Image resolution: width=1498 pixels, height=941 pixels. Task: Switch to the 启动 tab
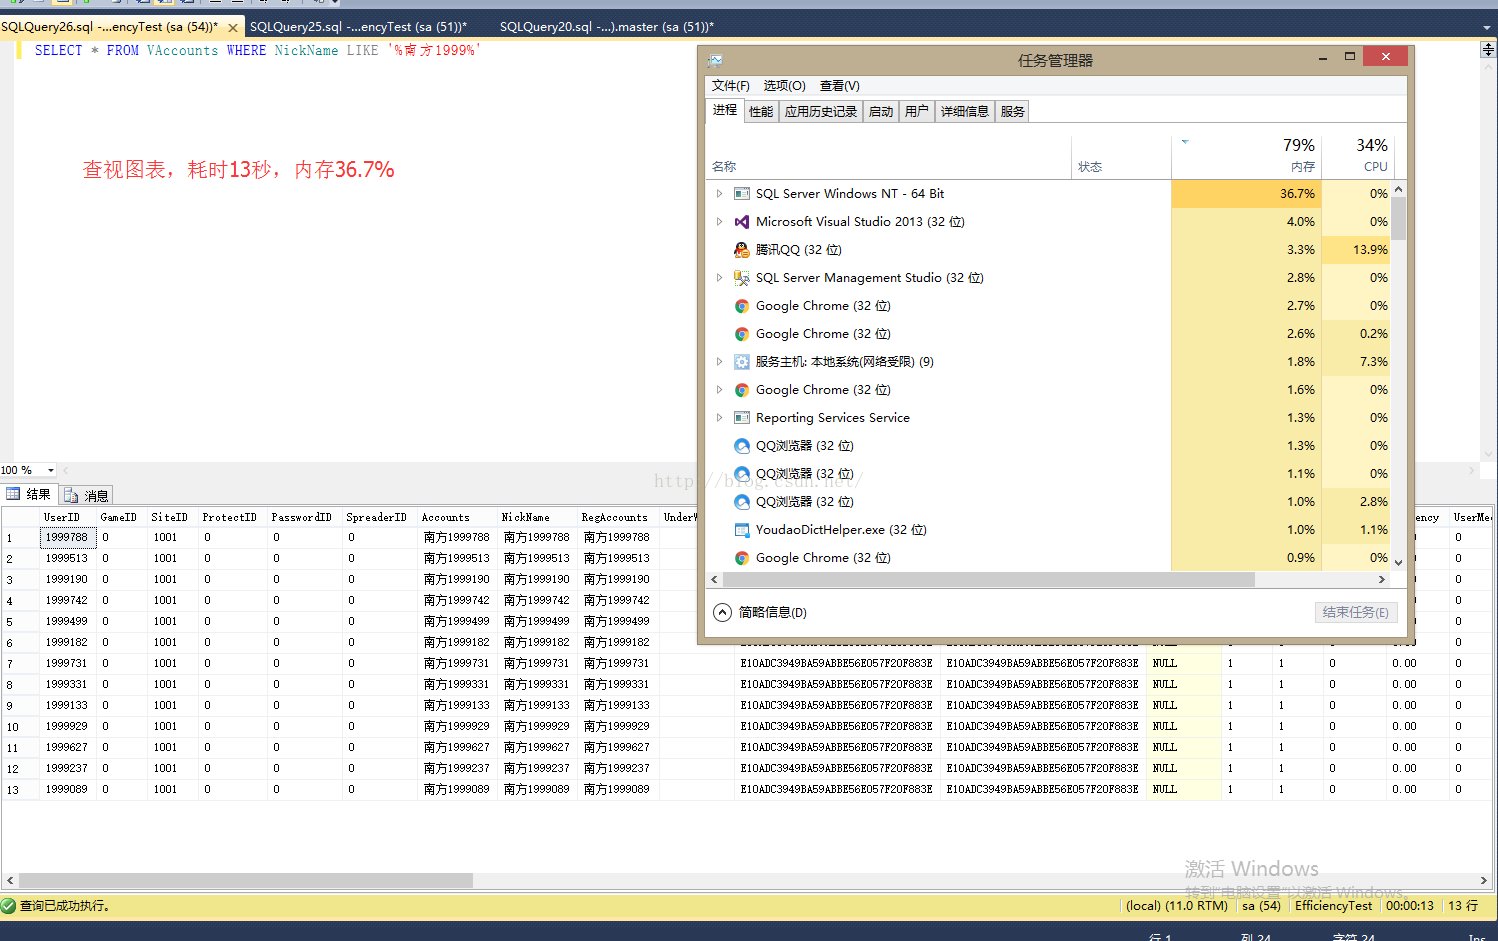[x=880, y=112]
